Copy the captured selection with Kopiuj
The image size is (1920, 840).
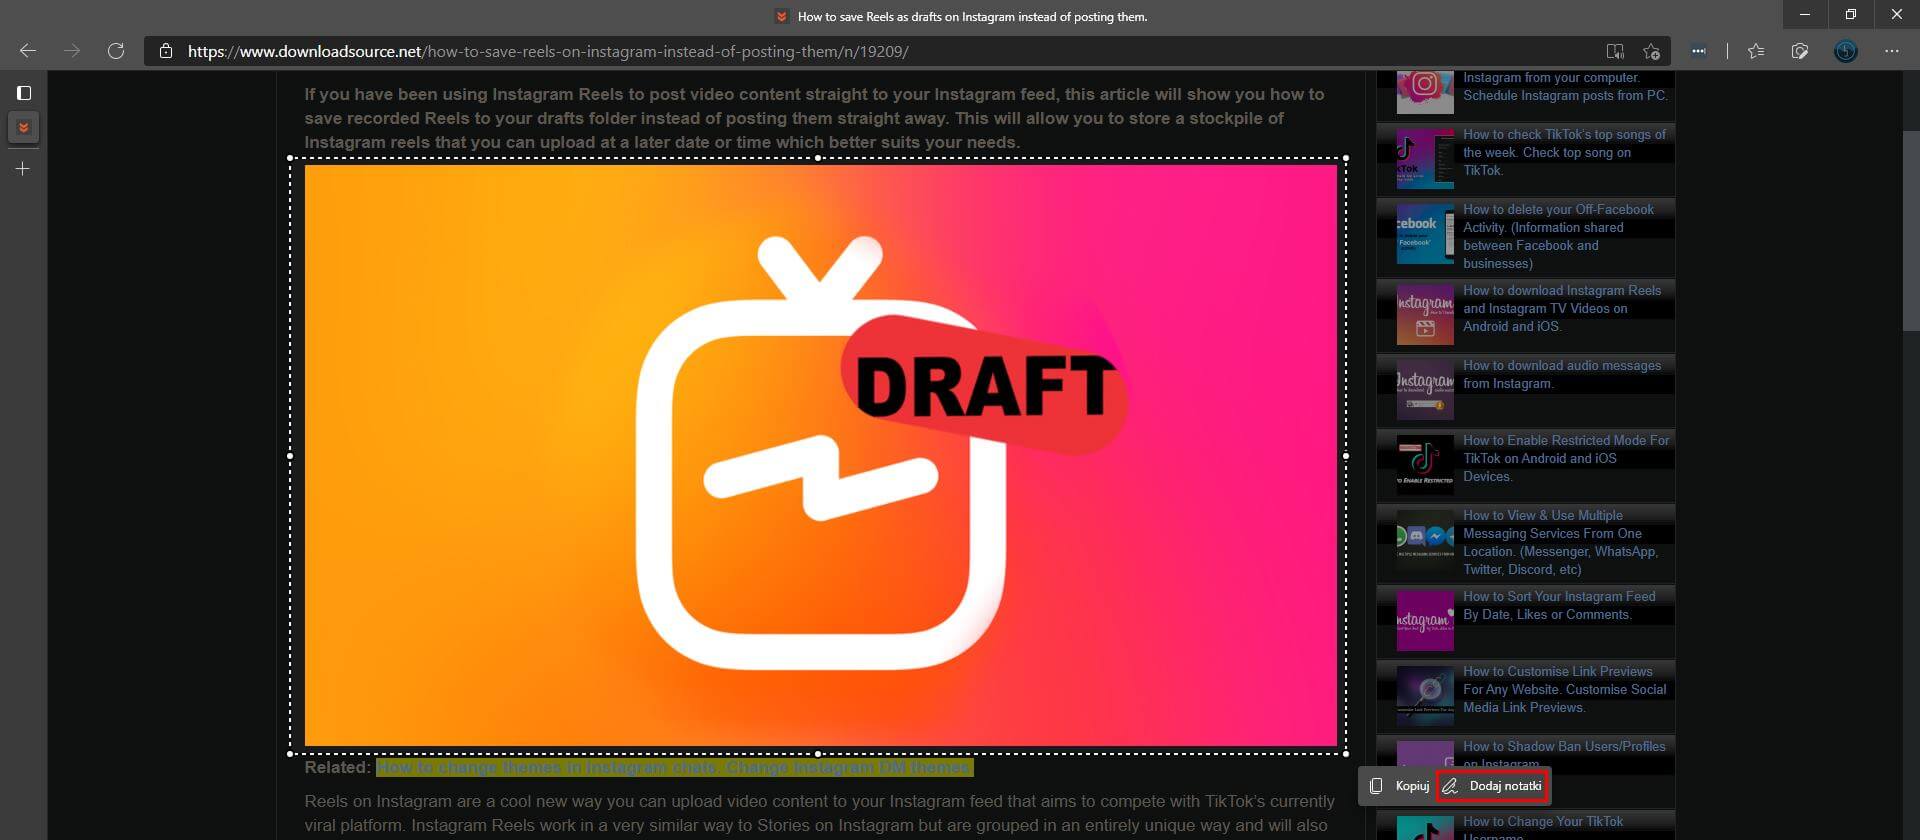[x=1400, y=786]
